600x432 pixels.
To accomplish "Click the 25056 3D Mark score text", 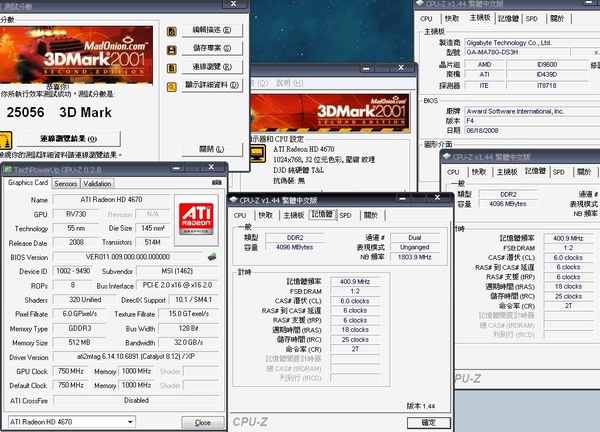I will coord(59,112).
